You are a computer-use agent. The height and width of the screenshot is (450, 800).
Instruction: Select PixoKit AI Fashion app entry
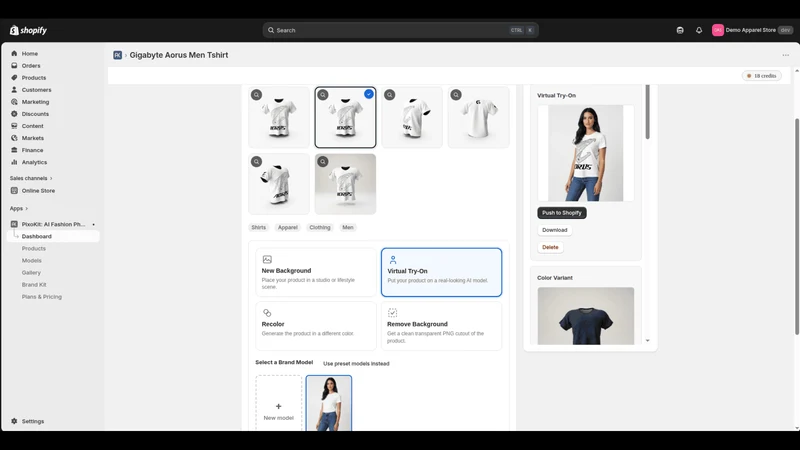tap(53, 224)
